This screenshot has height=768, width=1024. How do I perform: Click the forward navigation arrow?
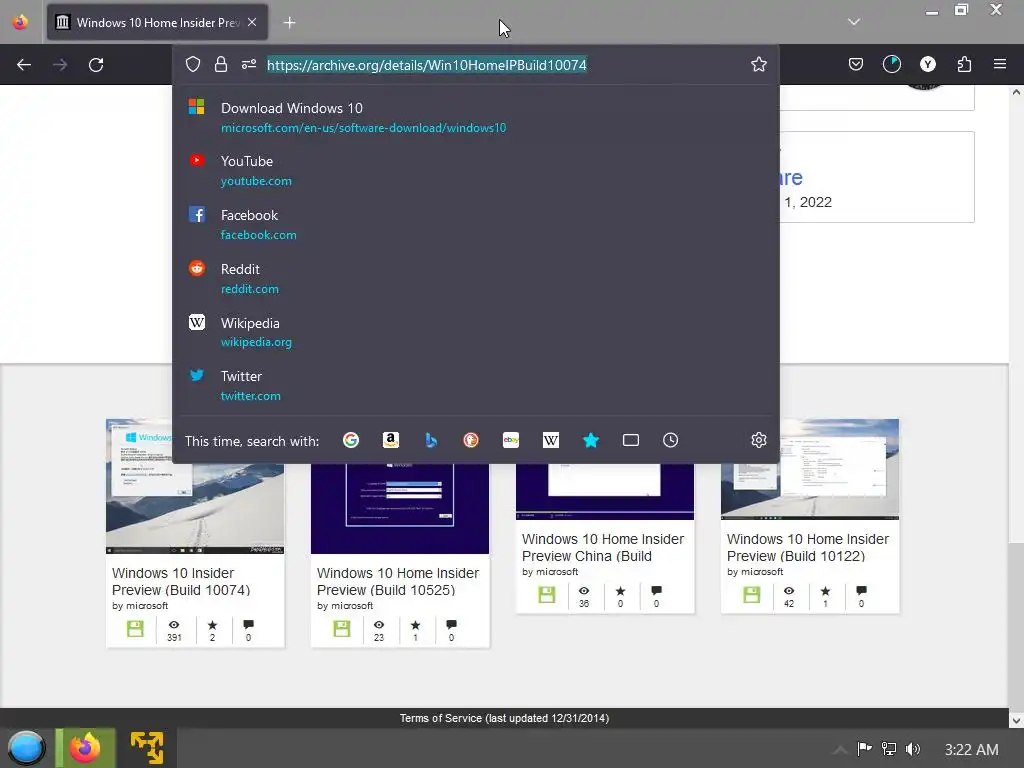click(60, 65)
